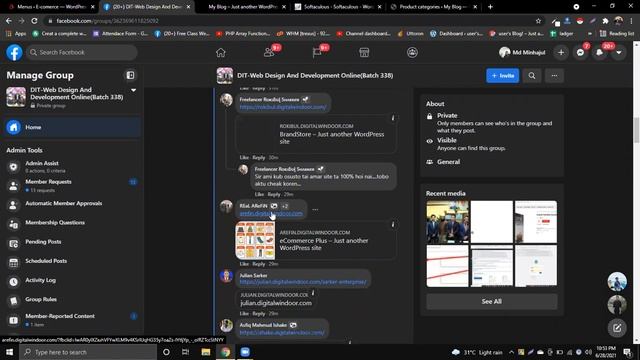Image resolution: width=640 pixels, height=360 pixels.
Task: Open the group's three-dot more options button
Action: pos(554,76)
